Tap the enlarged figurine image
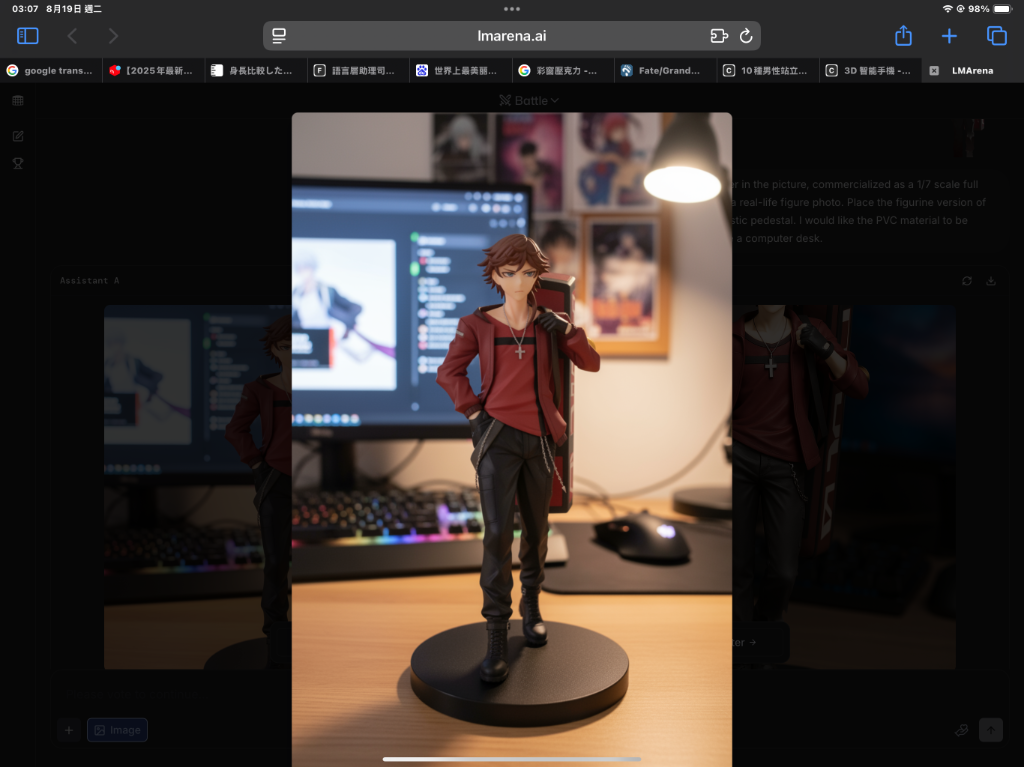 (x=511, y=439)
